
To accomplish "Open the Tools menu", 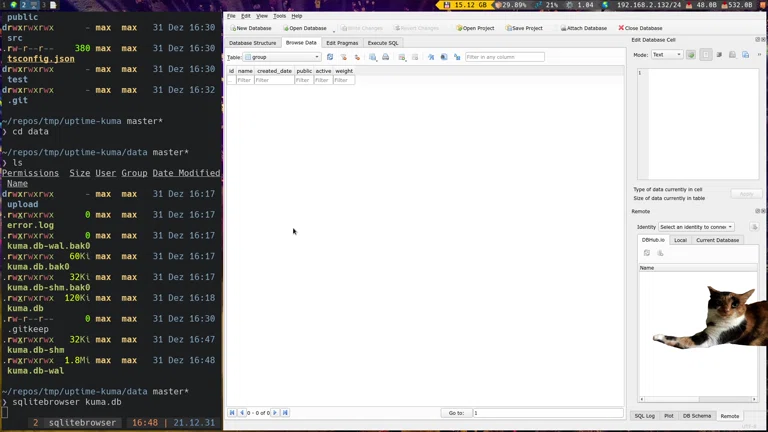I will [279, 16].
